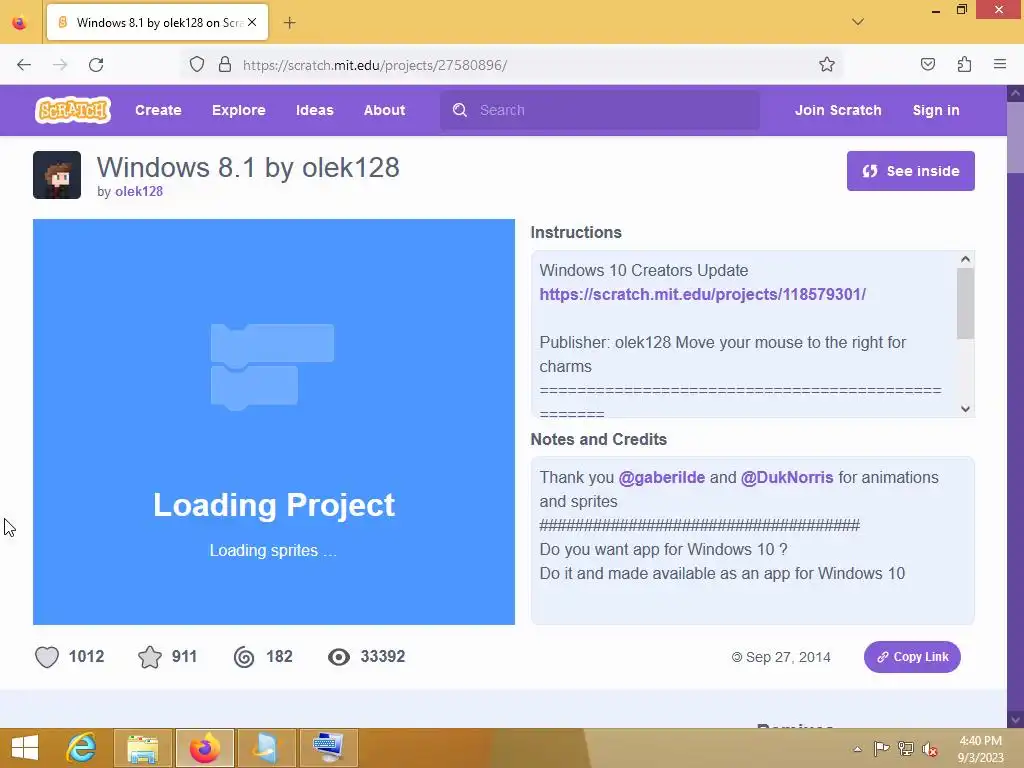This screenshot has width=1024, height=768.
Task: Click the instructions scroll down arrow
Action: [965, 409]
